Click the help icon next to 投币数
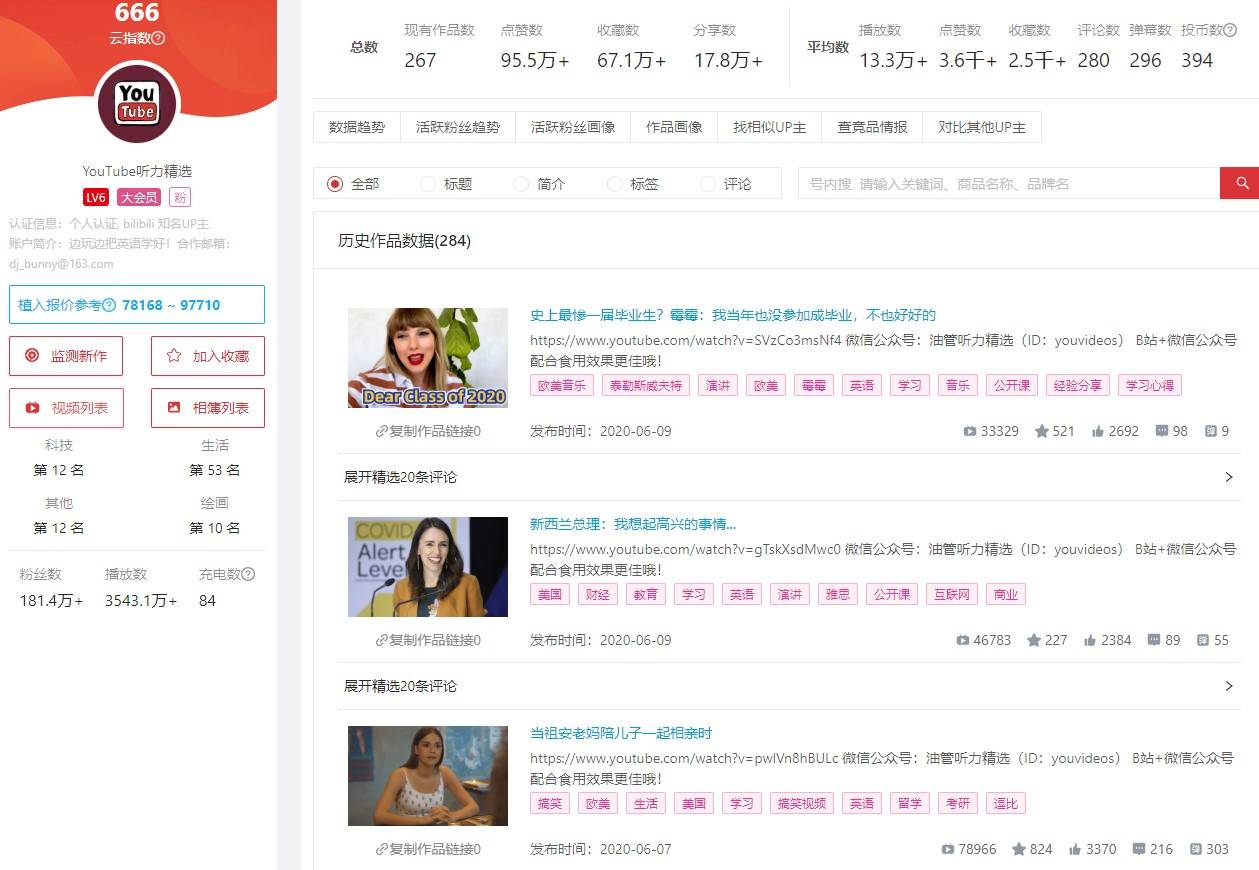1259x870 pixels. coord(1230,31)
